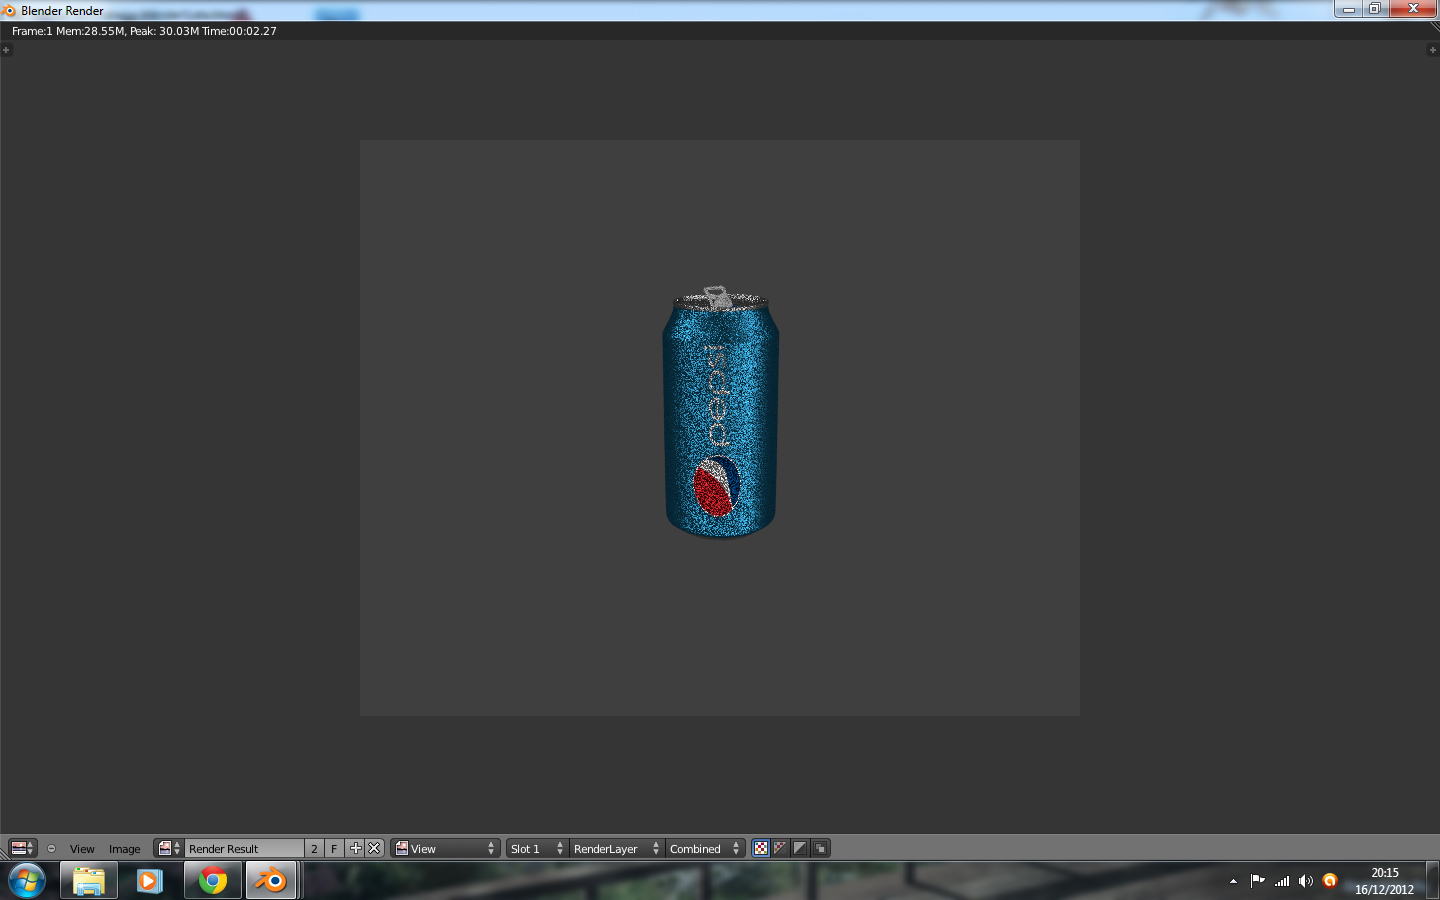Toggle color-only channel display button

[780, 848]
